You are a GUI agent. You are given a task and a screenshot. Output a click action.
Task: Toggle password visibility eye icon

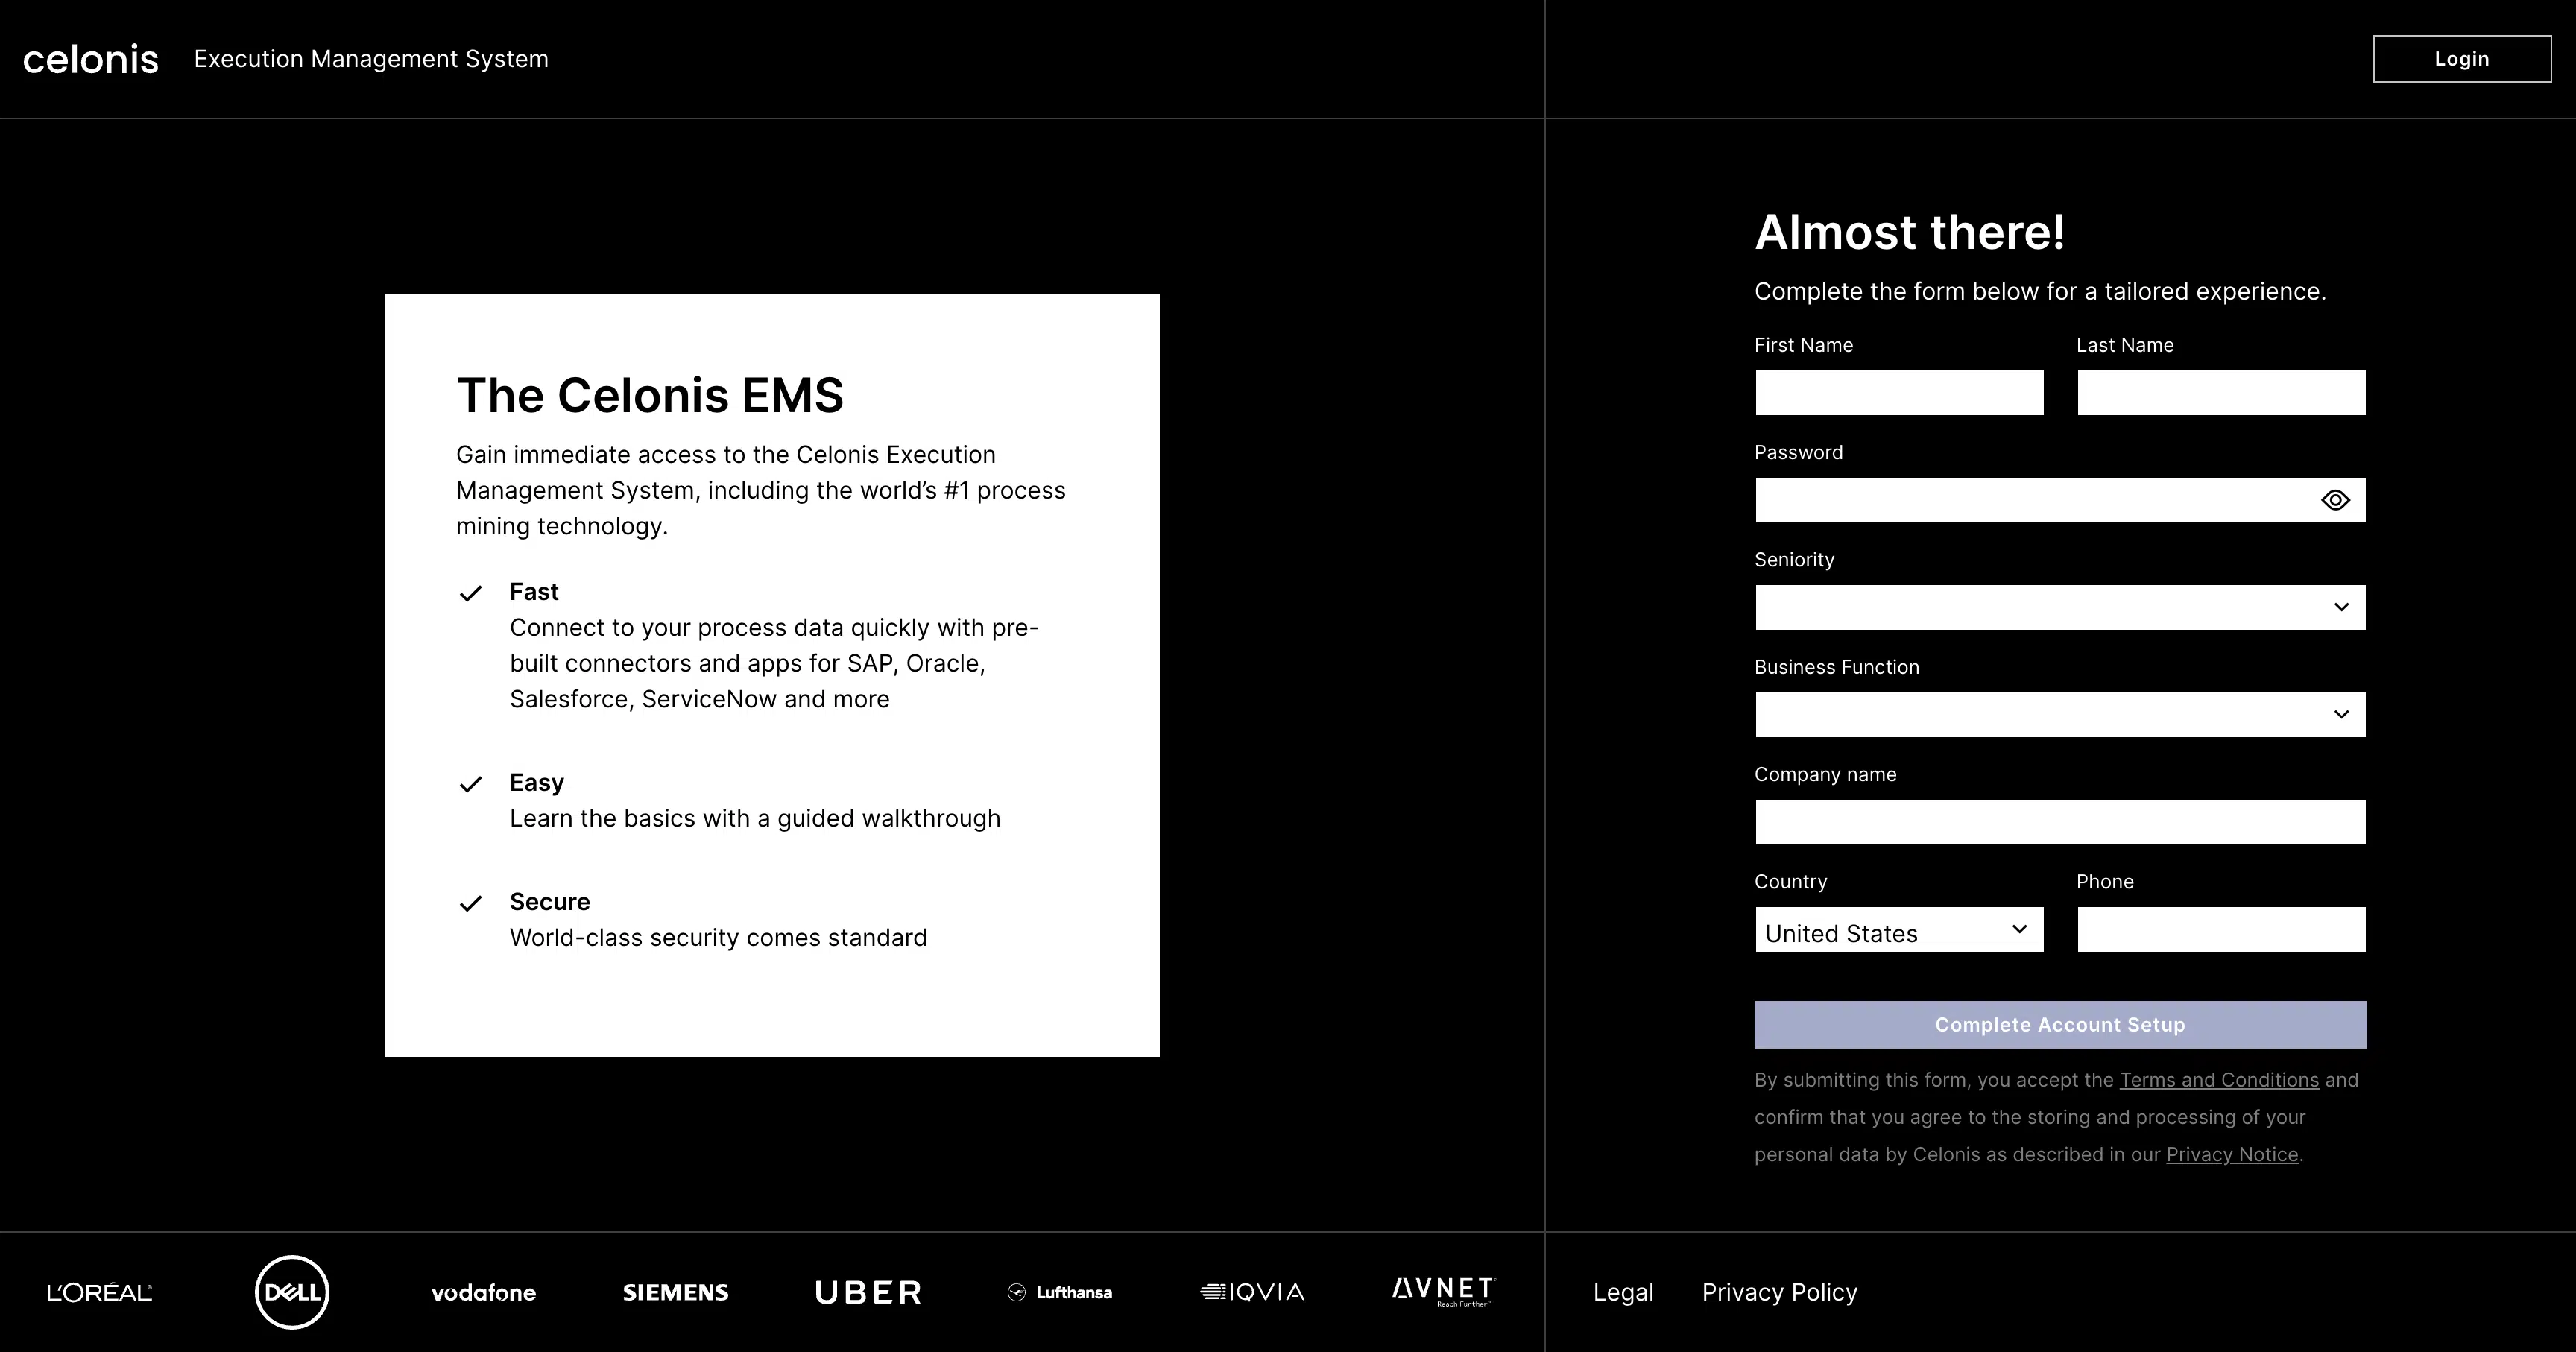2335,500
